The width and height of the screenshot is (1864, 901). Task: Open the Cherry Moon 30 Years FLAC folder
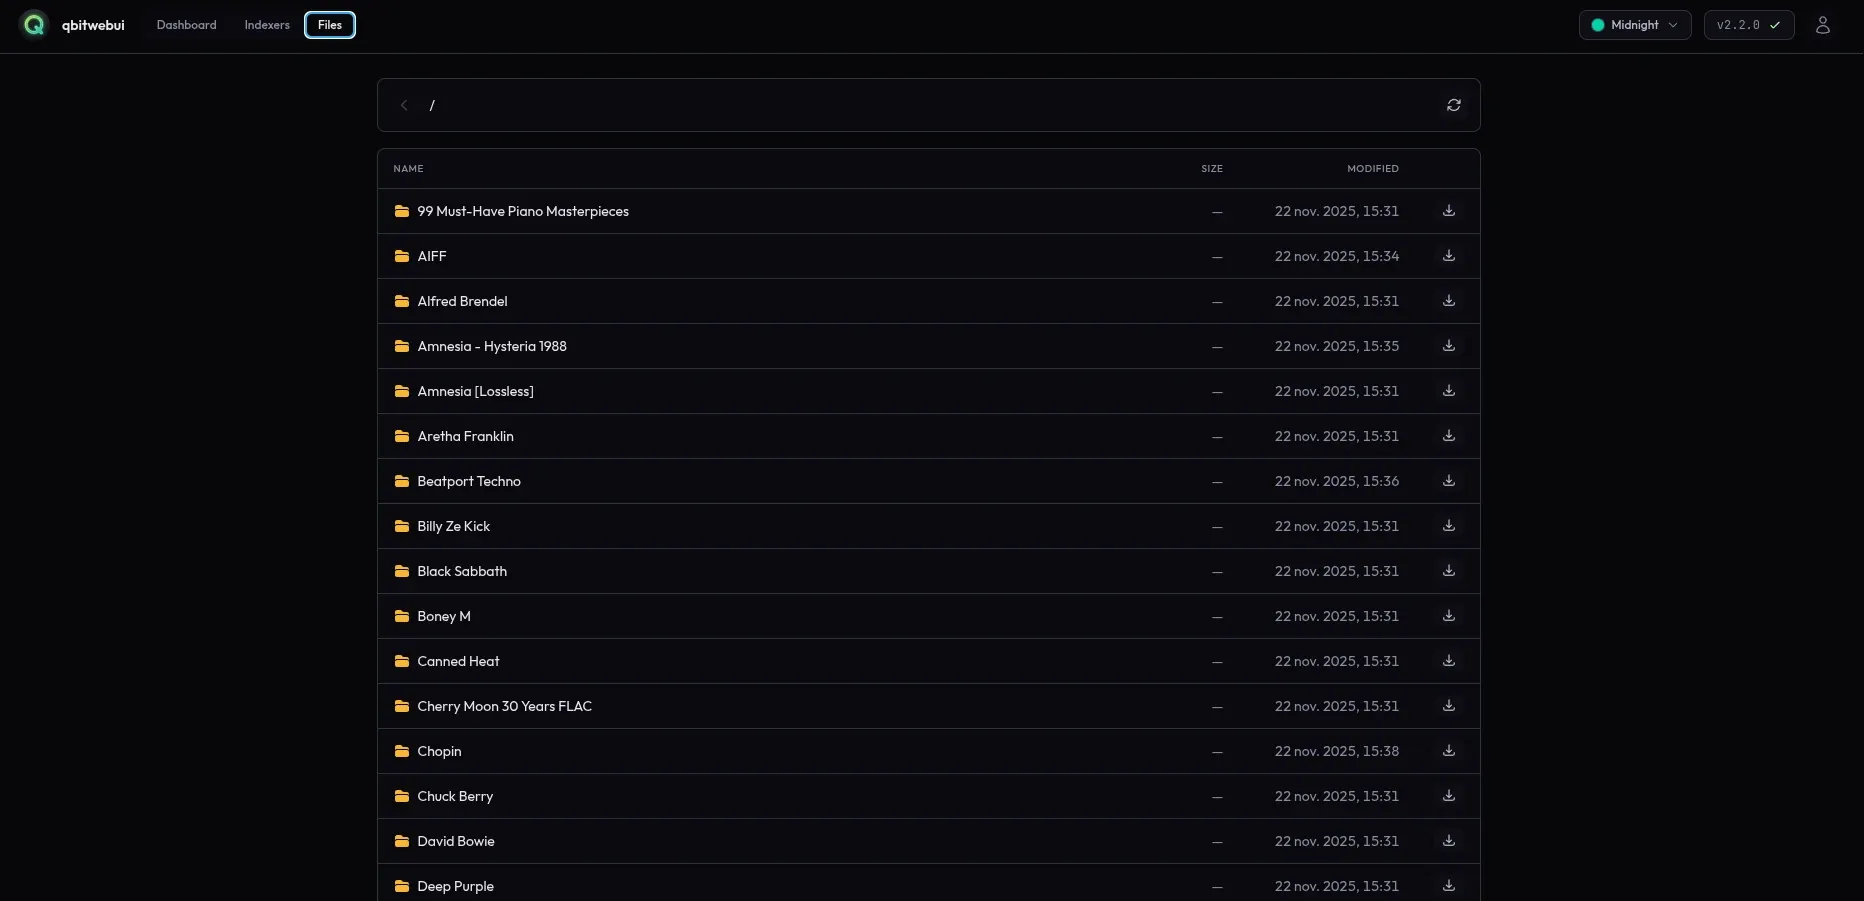tap(504, 706)
